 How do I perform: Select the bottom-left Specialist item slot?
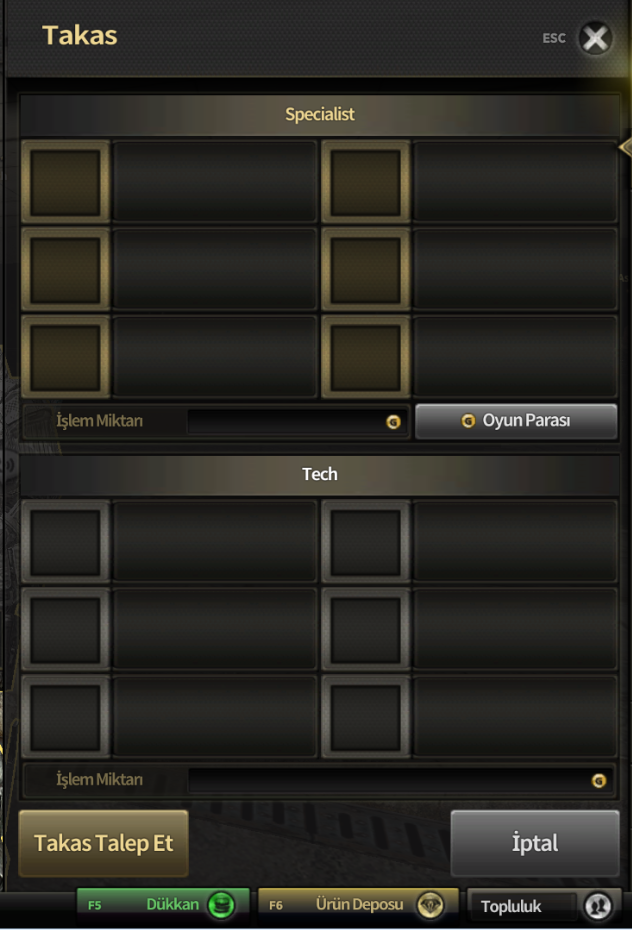tap(66, 356)
